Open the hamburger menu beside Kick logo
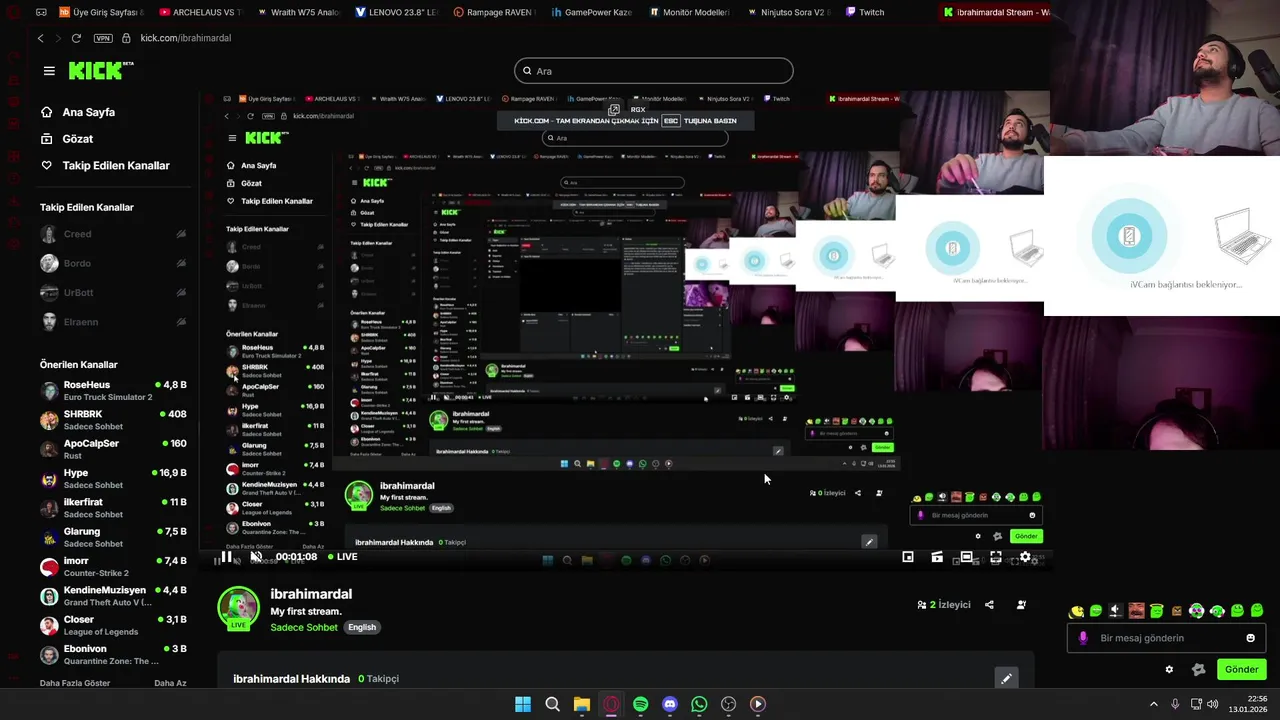This screenshot has width=1280, height=720. point(49,71)
